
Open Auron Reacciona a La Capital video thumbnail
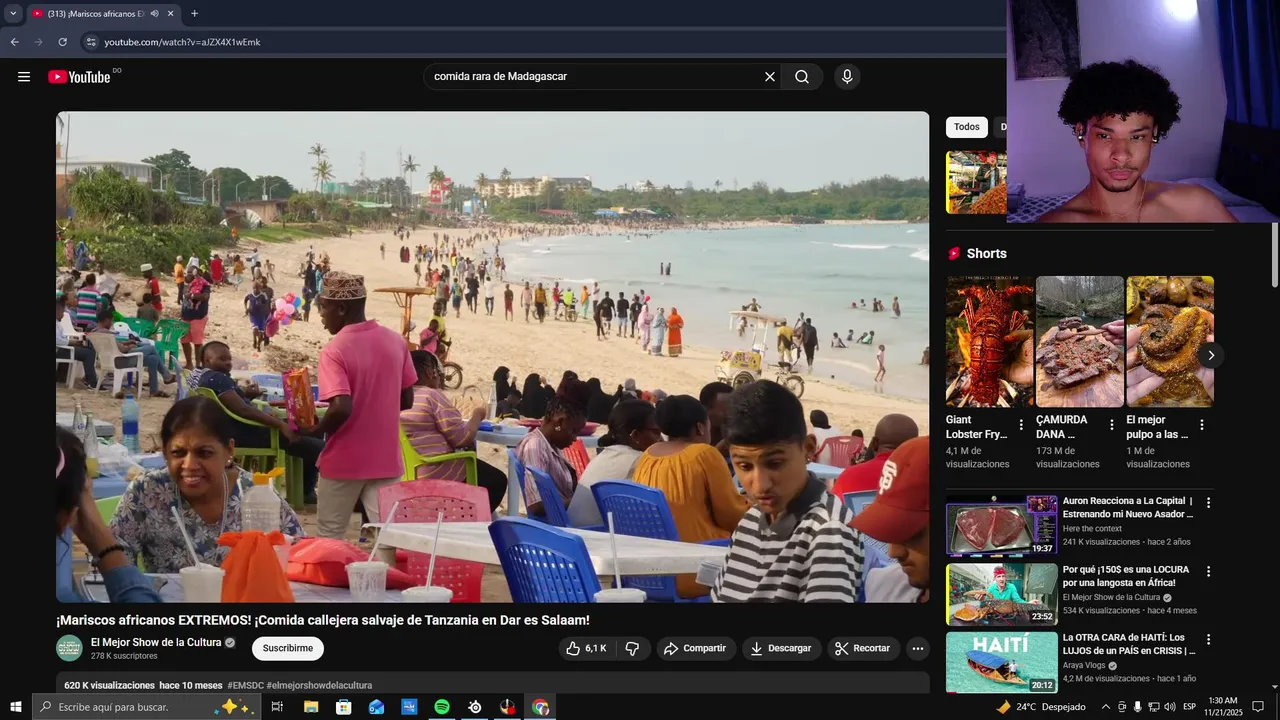1001,525
